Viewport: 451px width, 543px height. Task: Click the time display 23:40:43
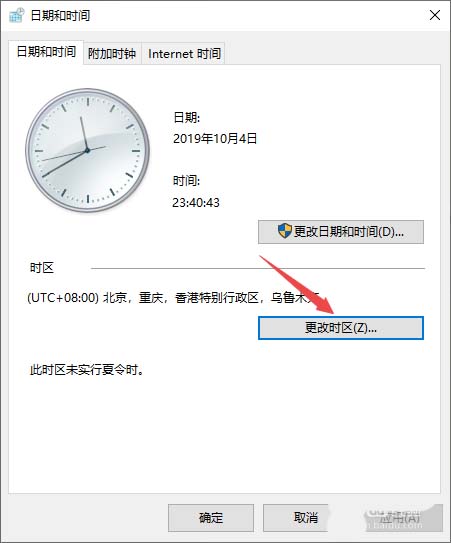click(x=196, y=203)
